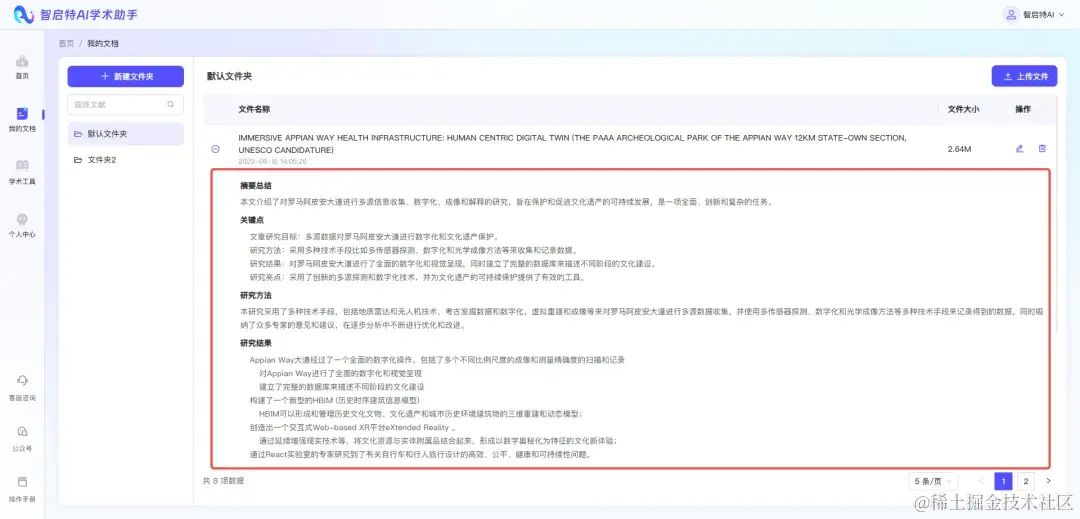The image size is (1080, 519).
Task: Go to the previous page with the arrow
Action: (x=981, y=481)
